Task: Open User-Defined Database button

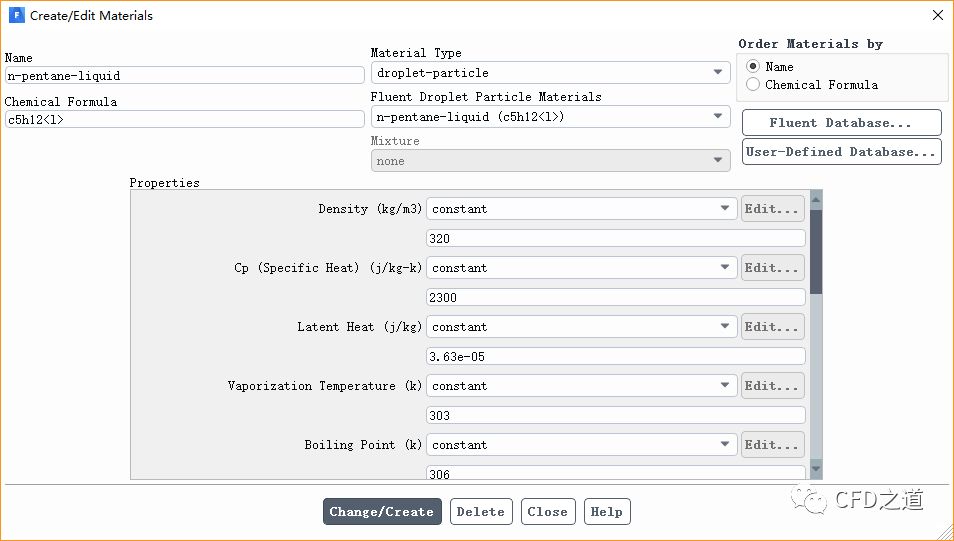Action: point(841,152)
